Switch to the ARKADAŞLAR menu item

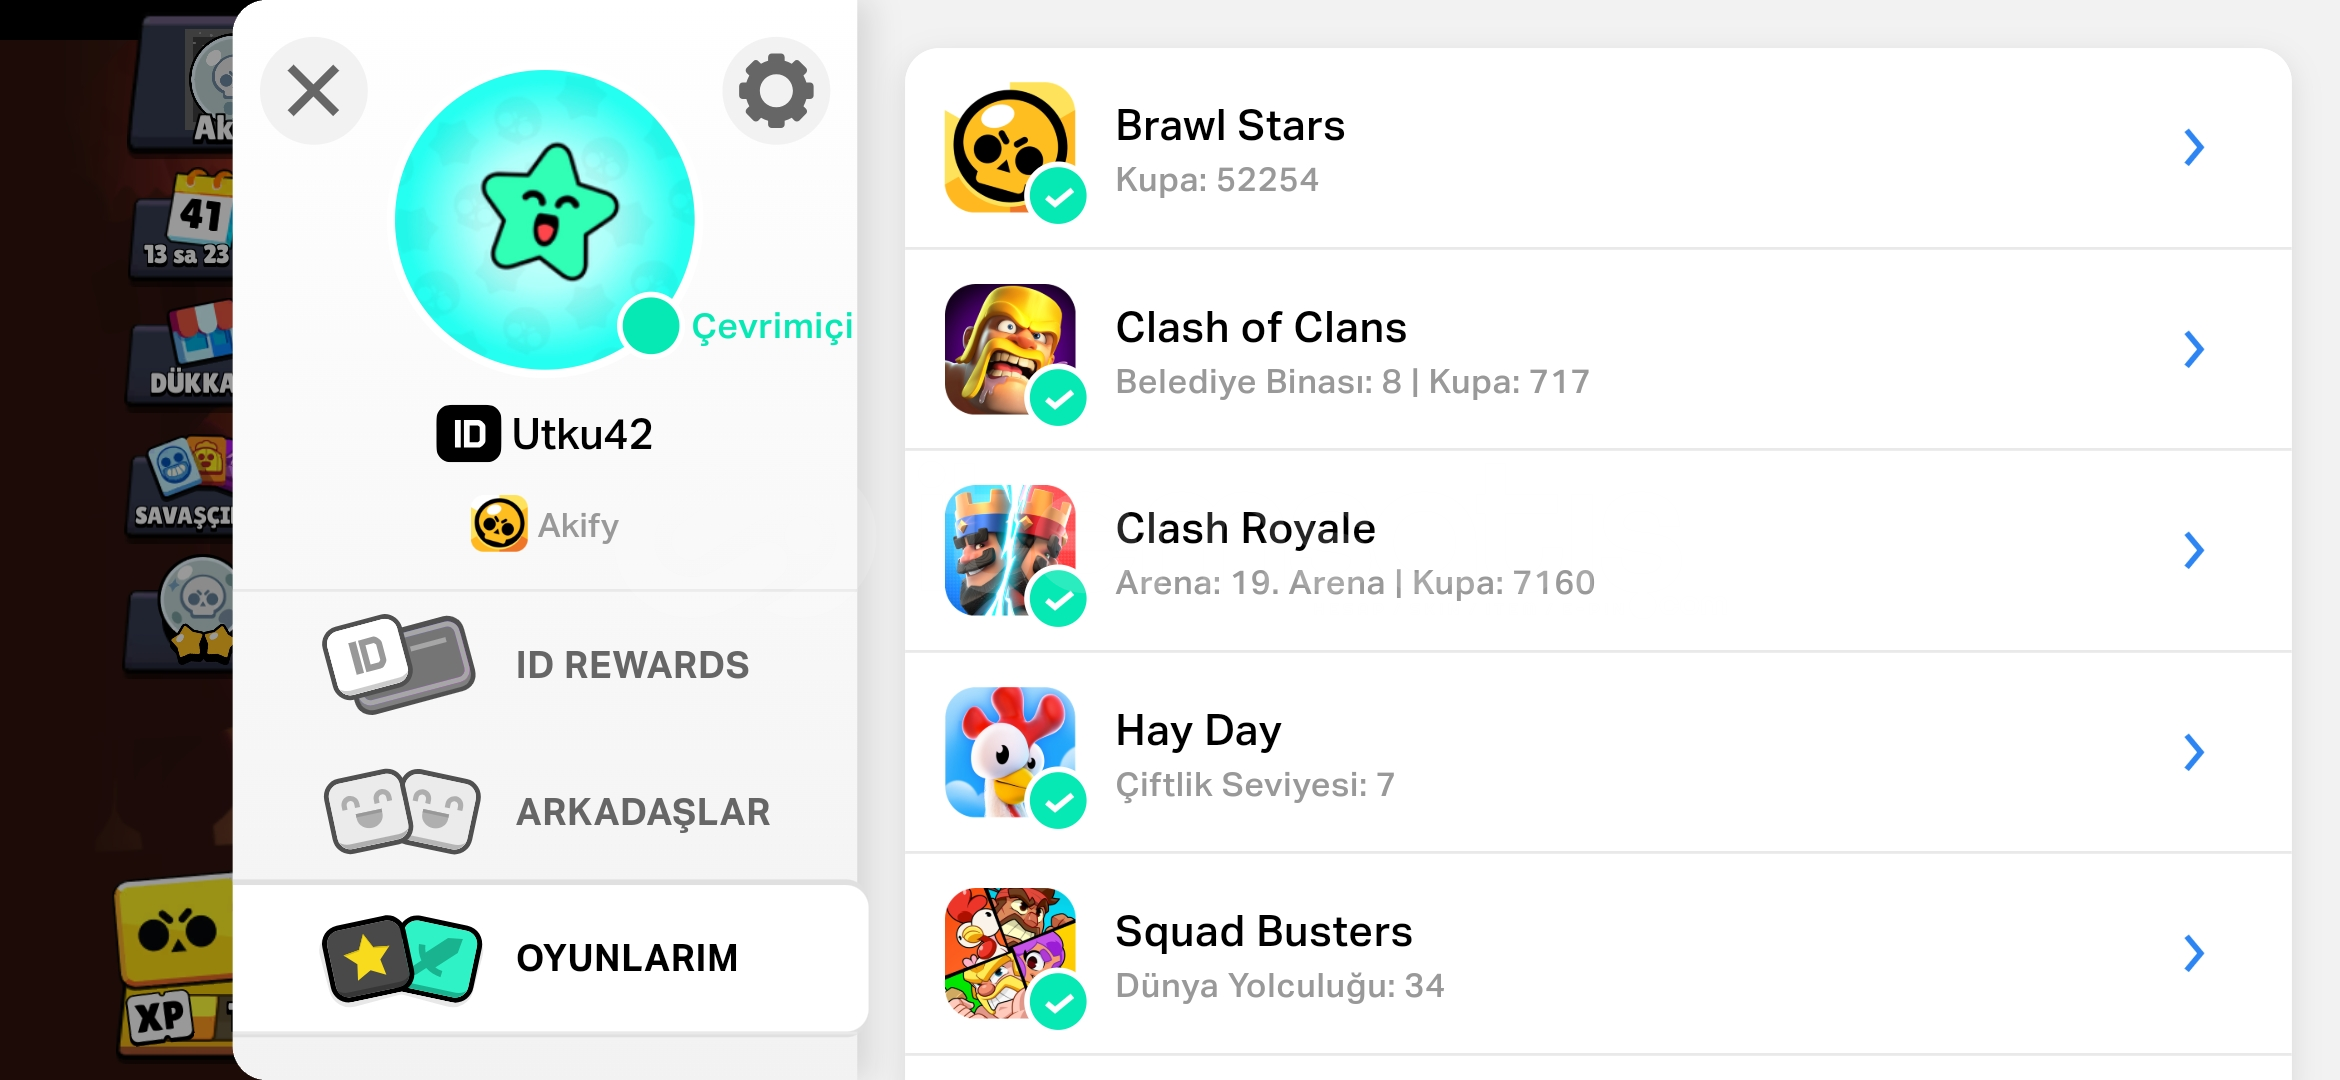coord(545,811)
